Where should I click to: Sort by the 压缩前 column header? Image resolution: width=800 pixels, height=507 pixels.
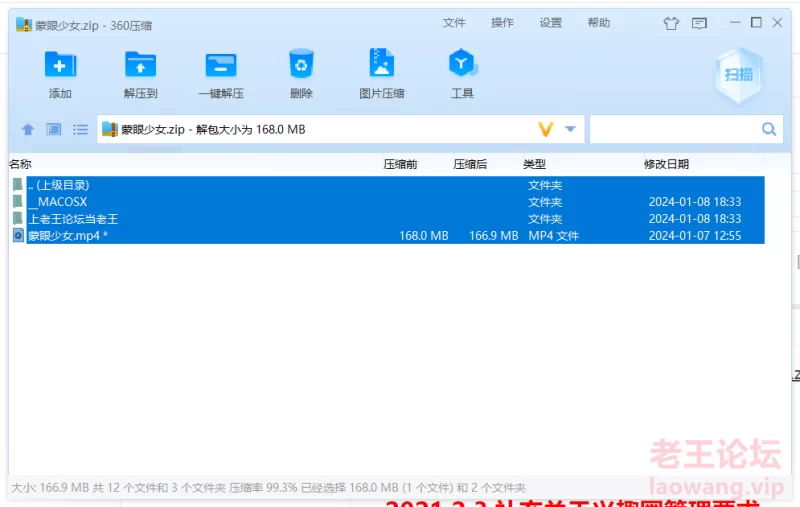pyautogui.click(x=400, y=164)
